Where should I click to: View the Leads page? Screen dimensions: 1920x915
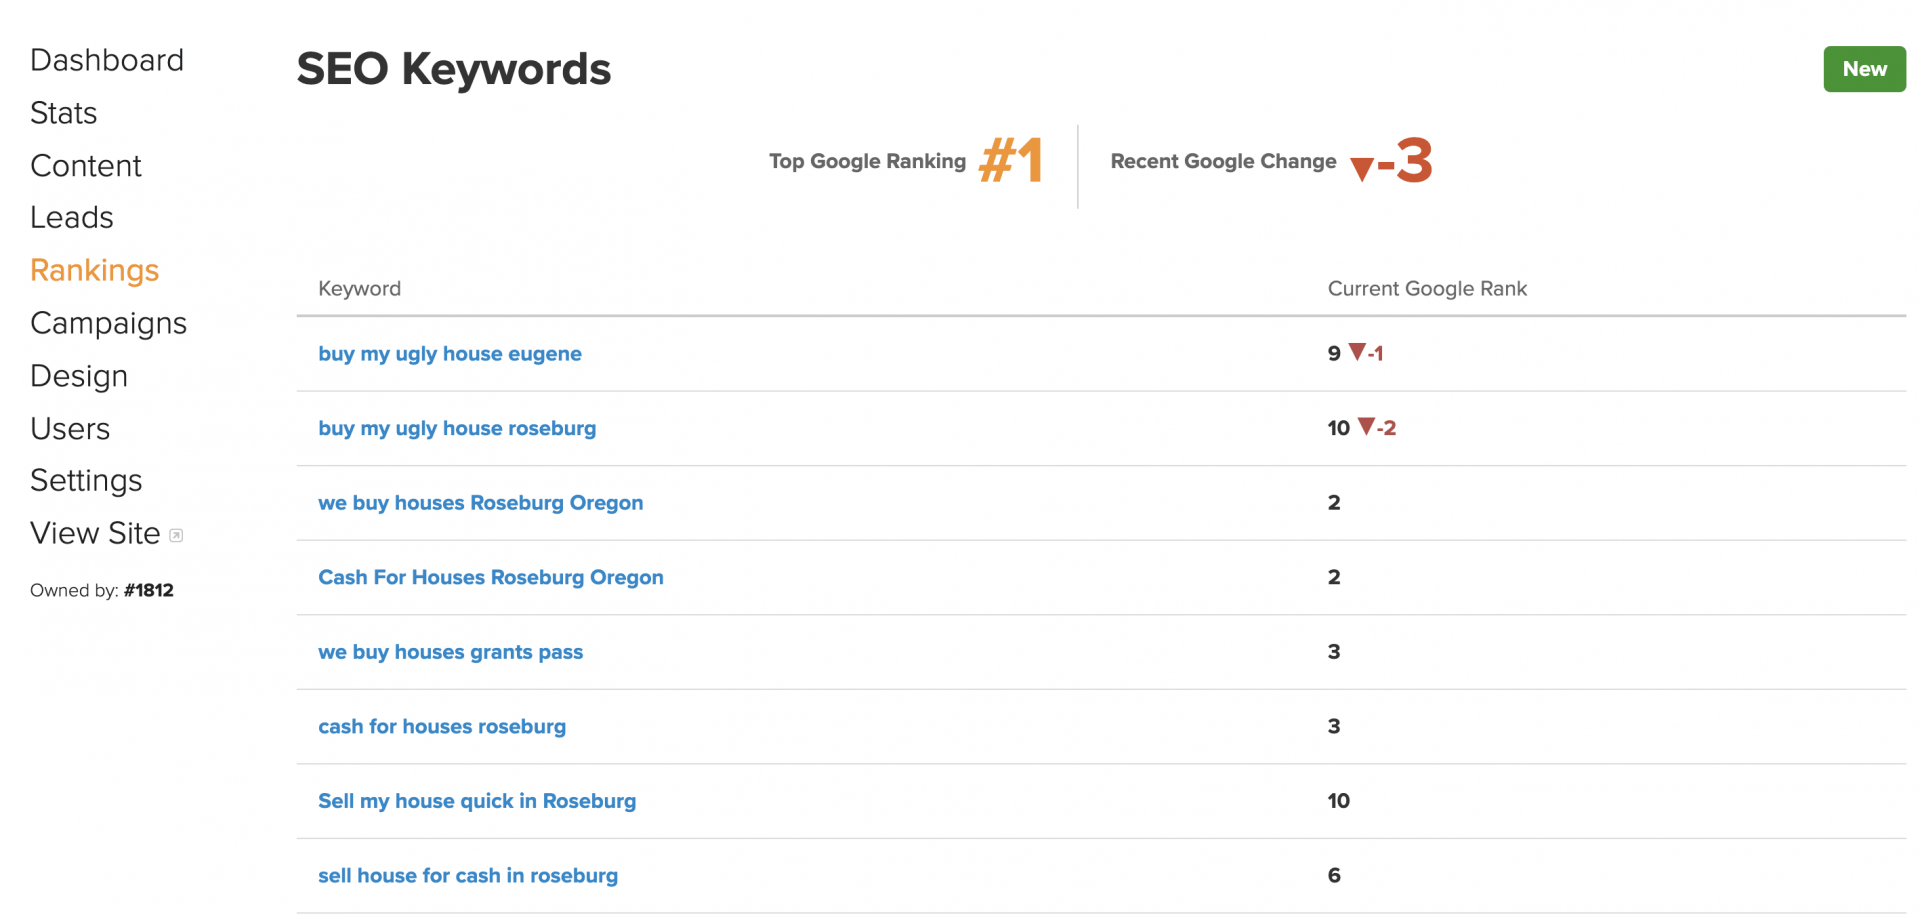[x=71, y=217]
